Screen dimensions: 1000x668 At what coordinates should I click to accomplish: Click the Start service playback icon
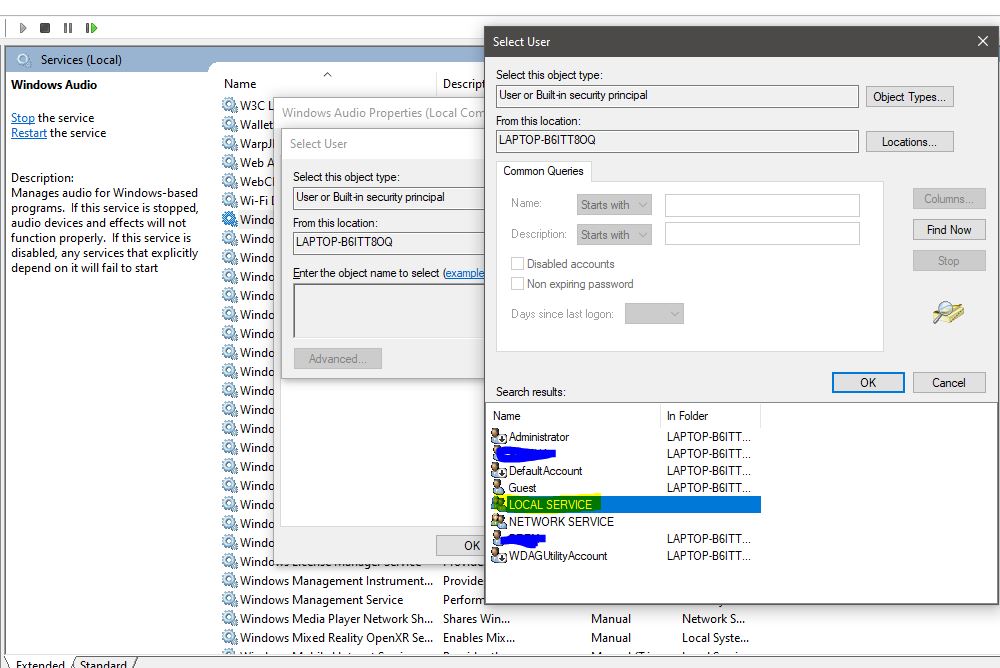point(22,27)
